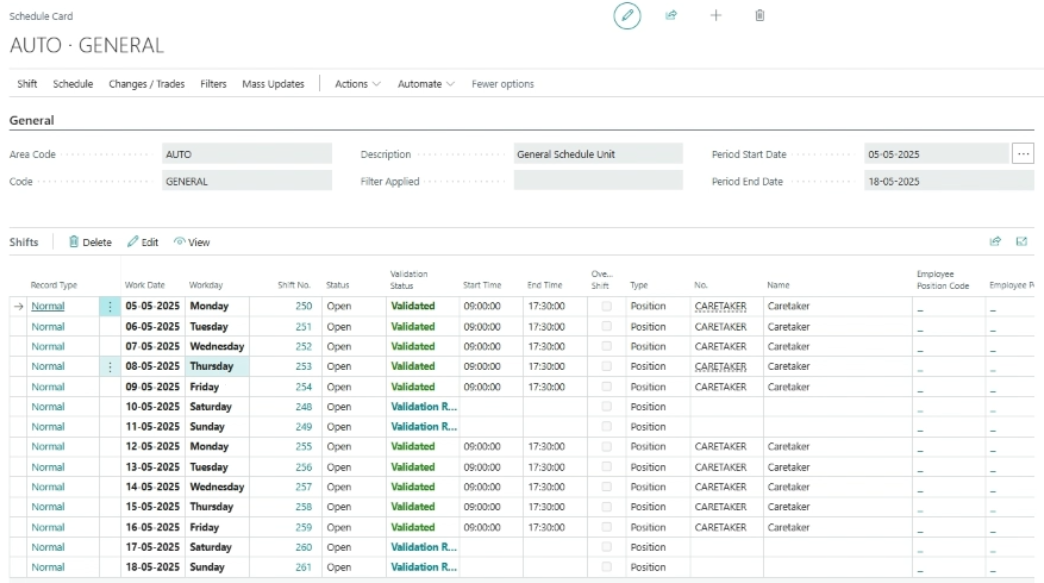
Task: Toggle Overtime Shift checkbox for shift 250
Action: tap(606, 307)
